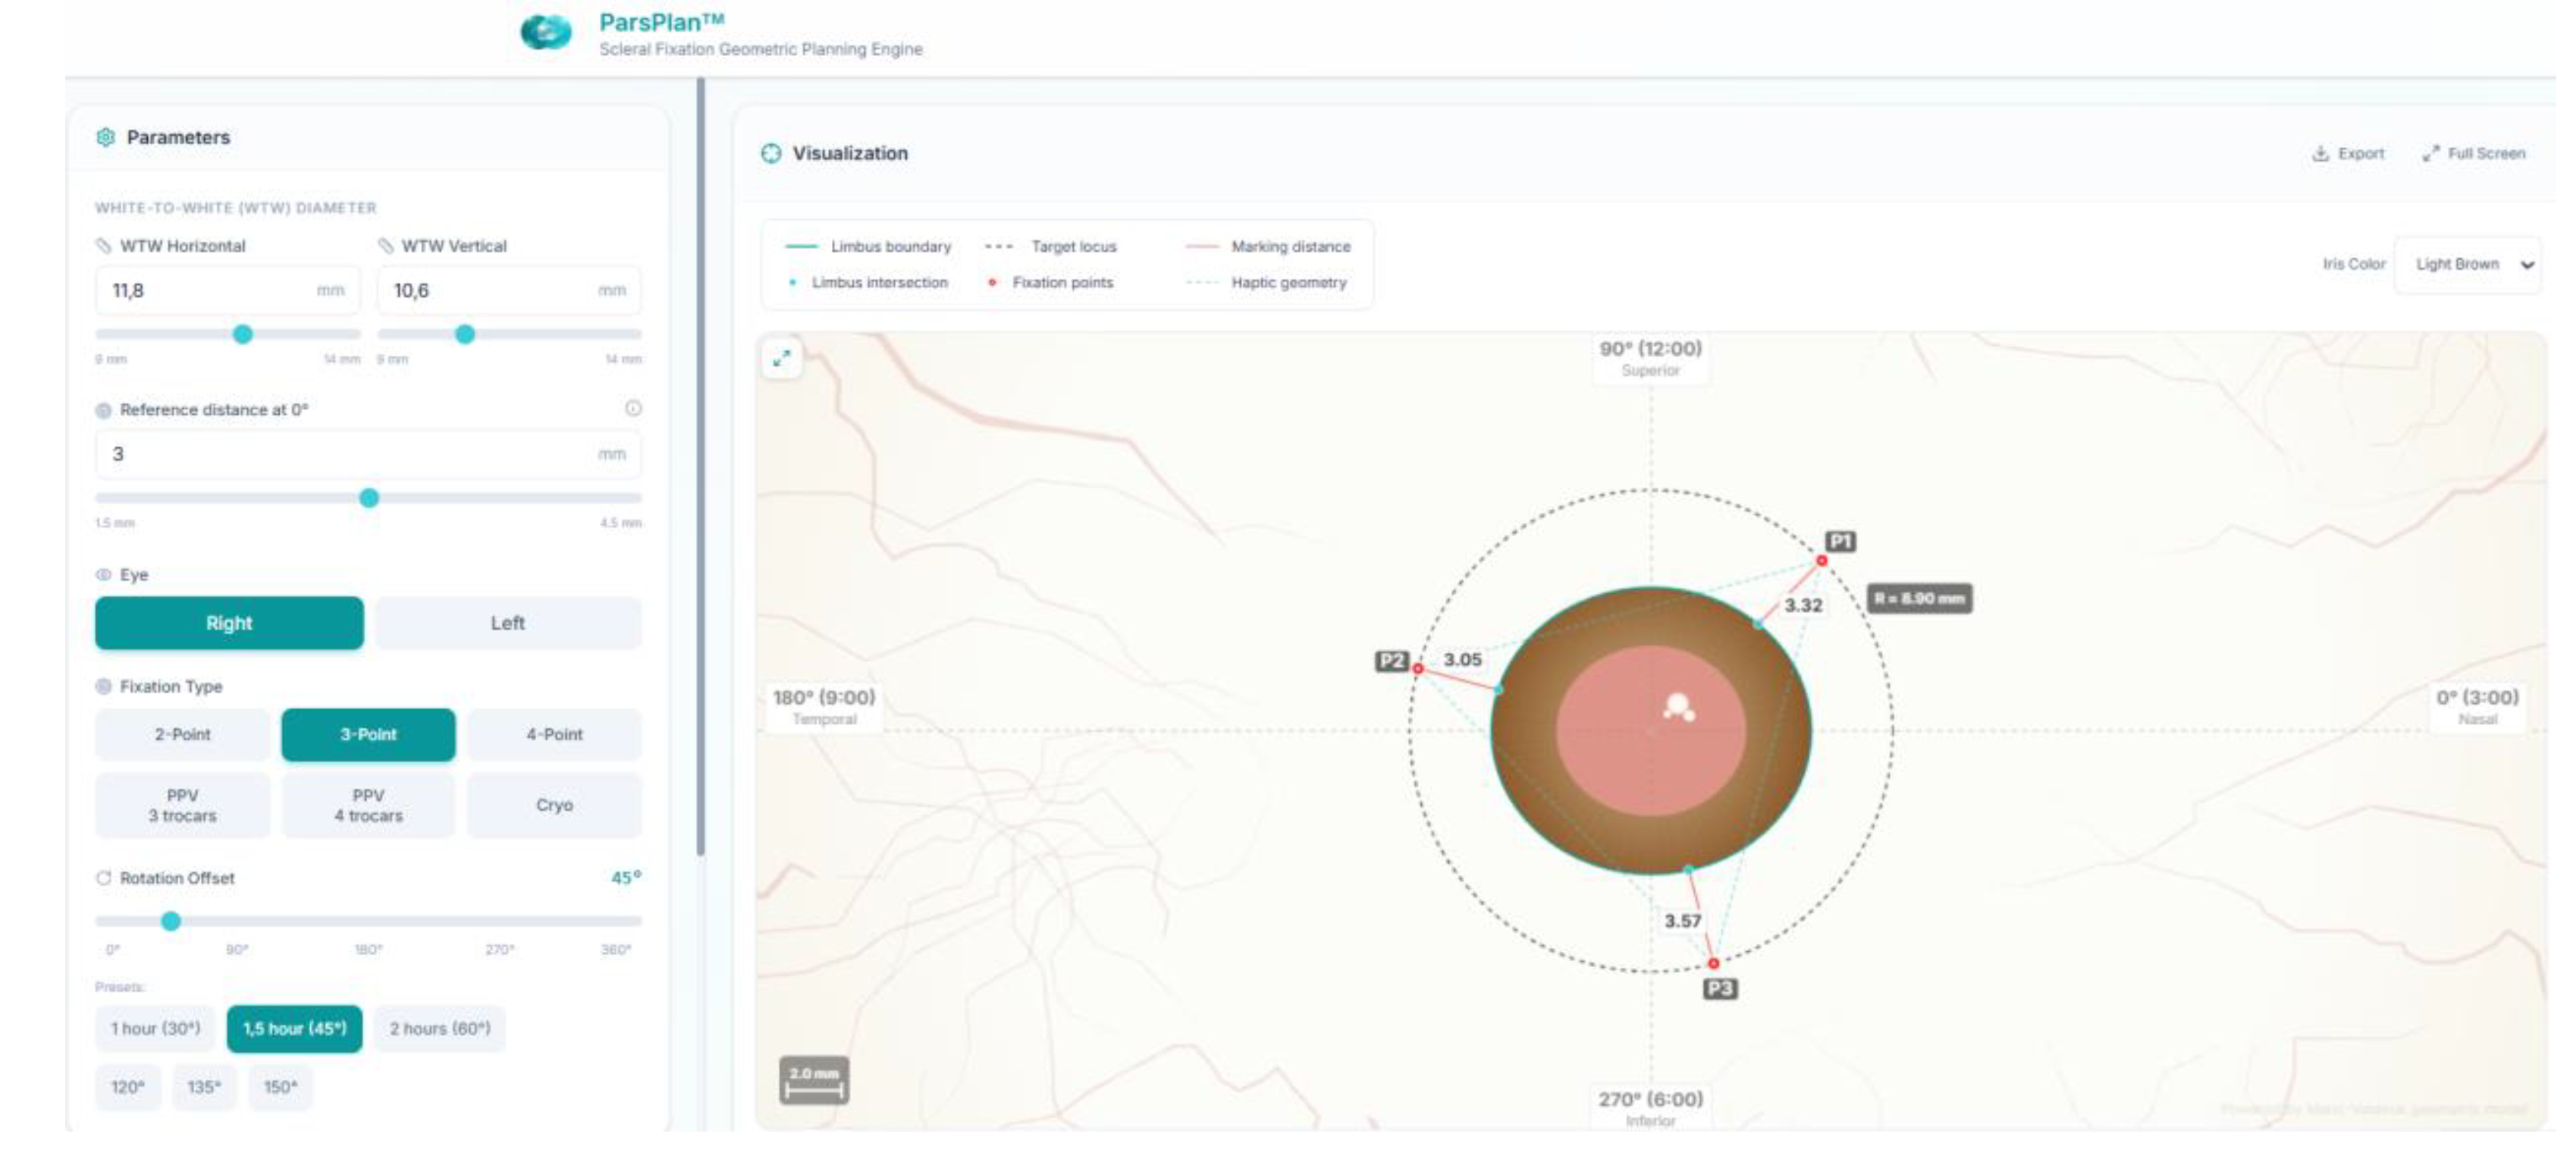Click the R = 8.90 mm label

1920,599
